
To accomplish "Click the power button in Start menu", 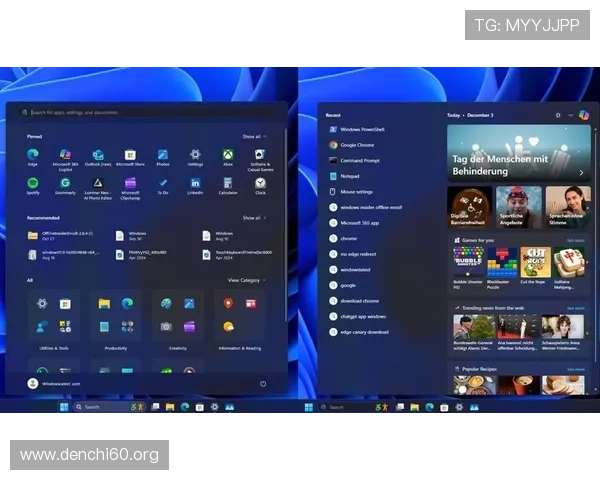I will (x=263, y=383).
